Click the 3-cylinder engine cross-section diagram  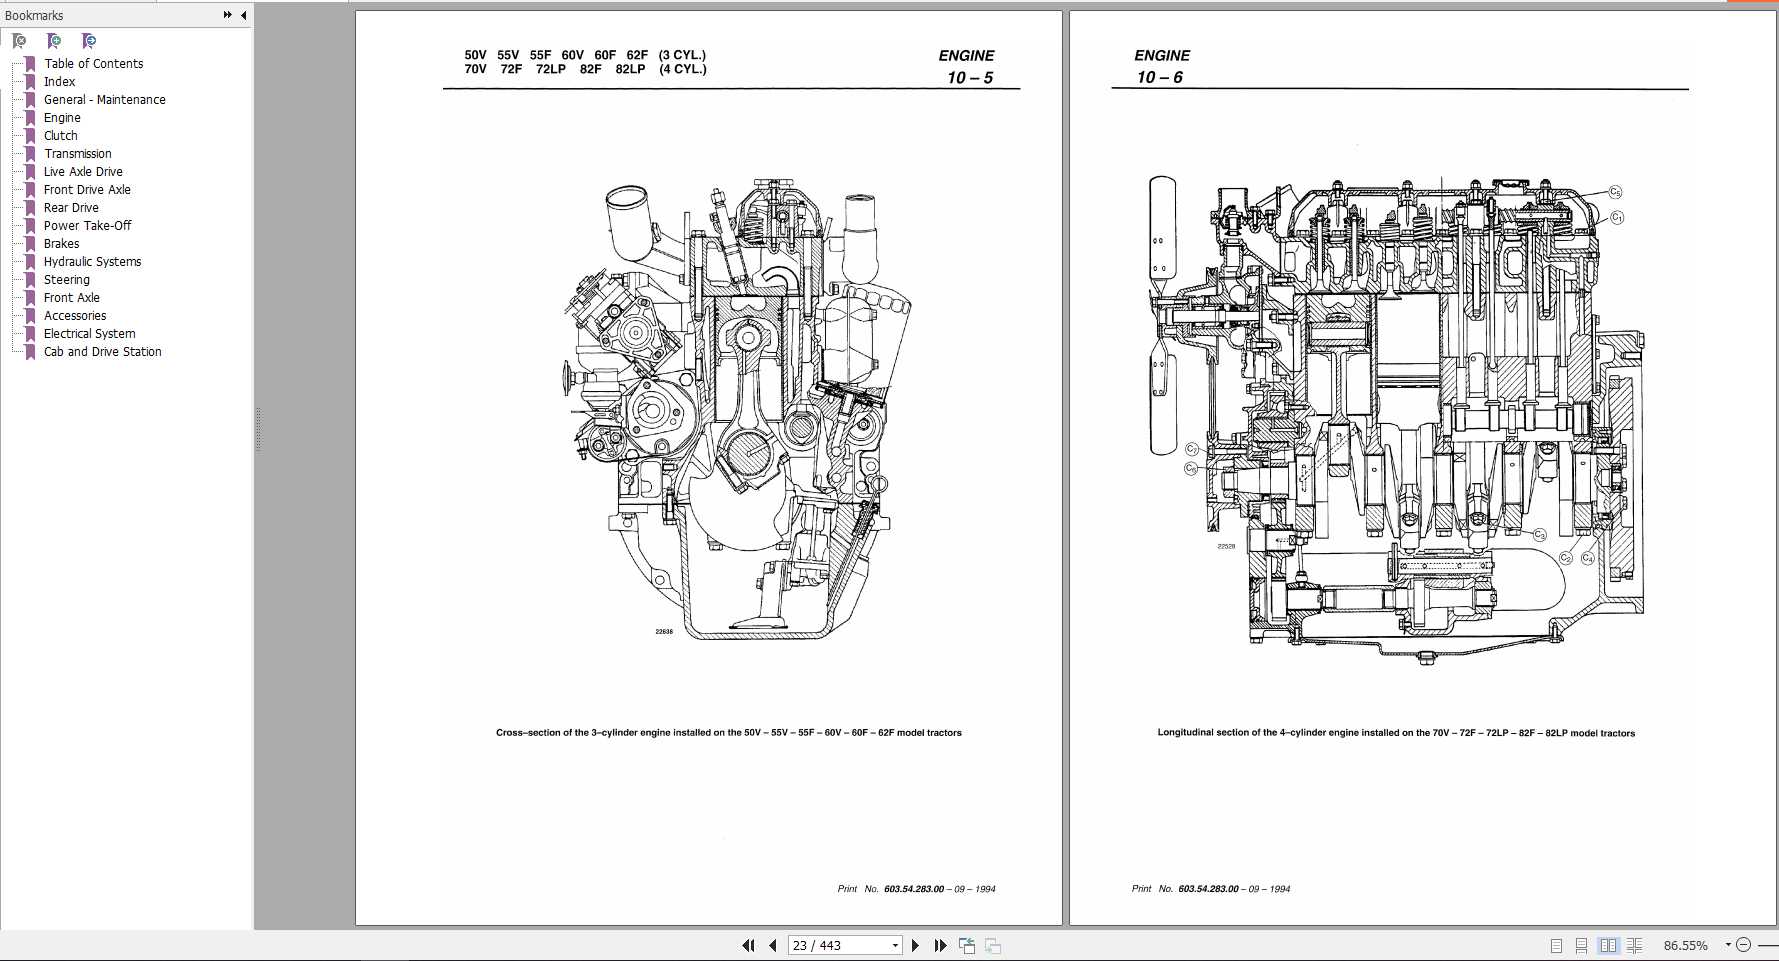tap(736, 408)
